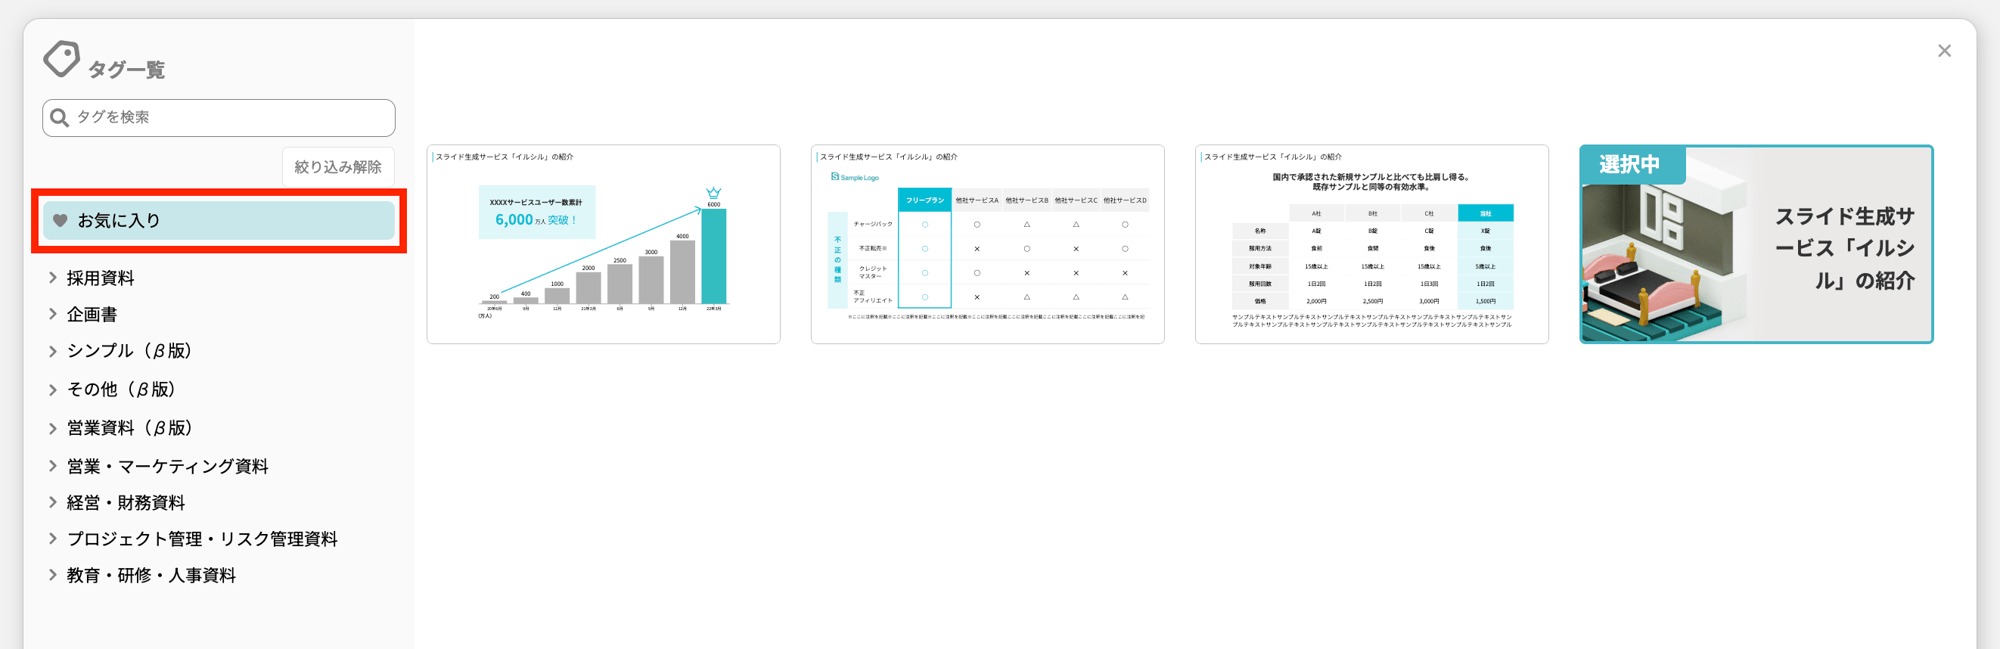Viewport: 2000px width, 649px height.
Task: Click the tag icon beside タグ一覧
Action: pos(61,59)
